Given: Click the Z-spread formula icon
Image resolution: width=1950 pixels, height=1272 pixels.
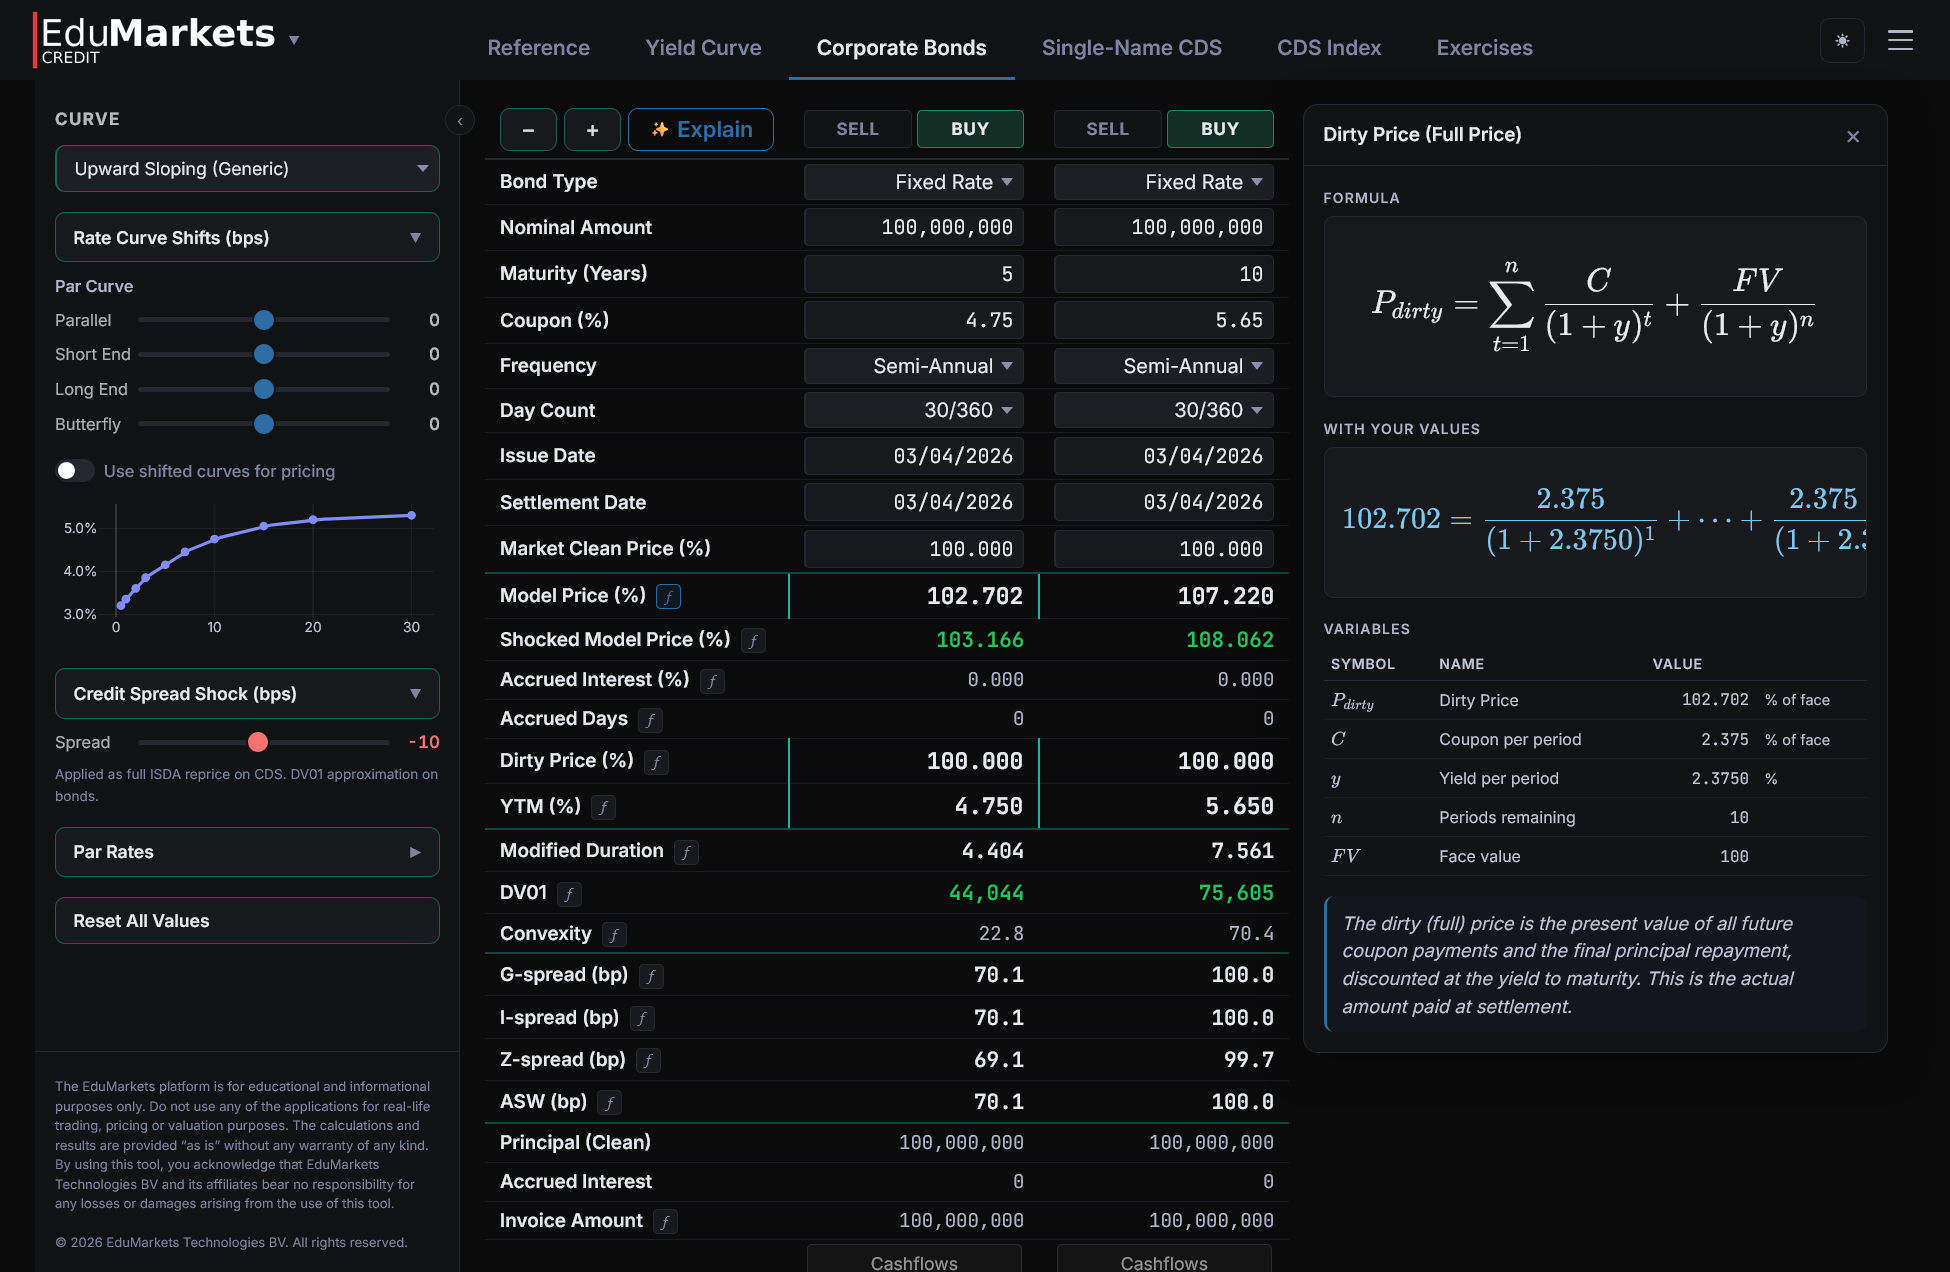Looking at the screenshot, I should [648, 1060].
